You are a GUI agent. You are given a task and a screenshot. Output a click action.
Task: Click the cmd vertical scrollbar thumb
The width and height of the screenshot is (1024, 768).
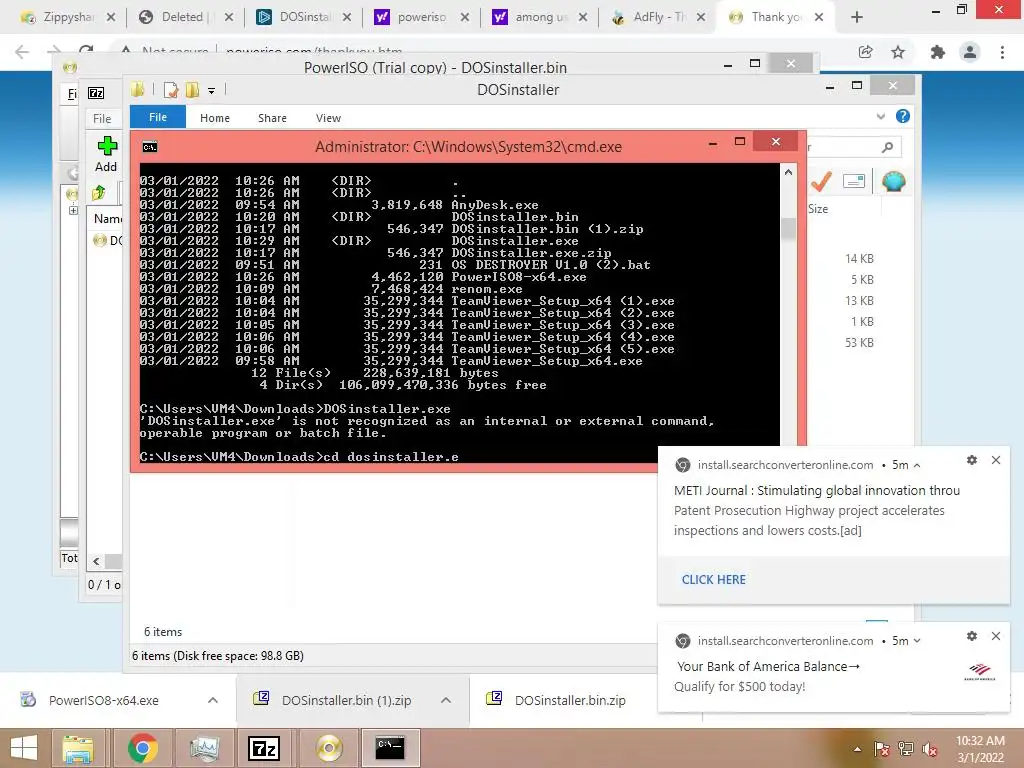788,228
